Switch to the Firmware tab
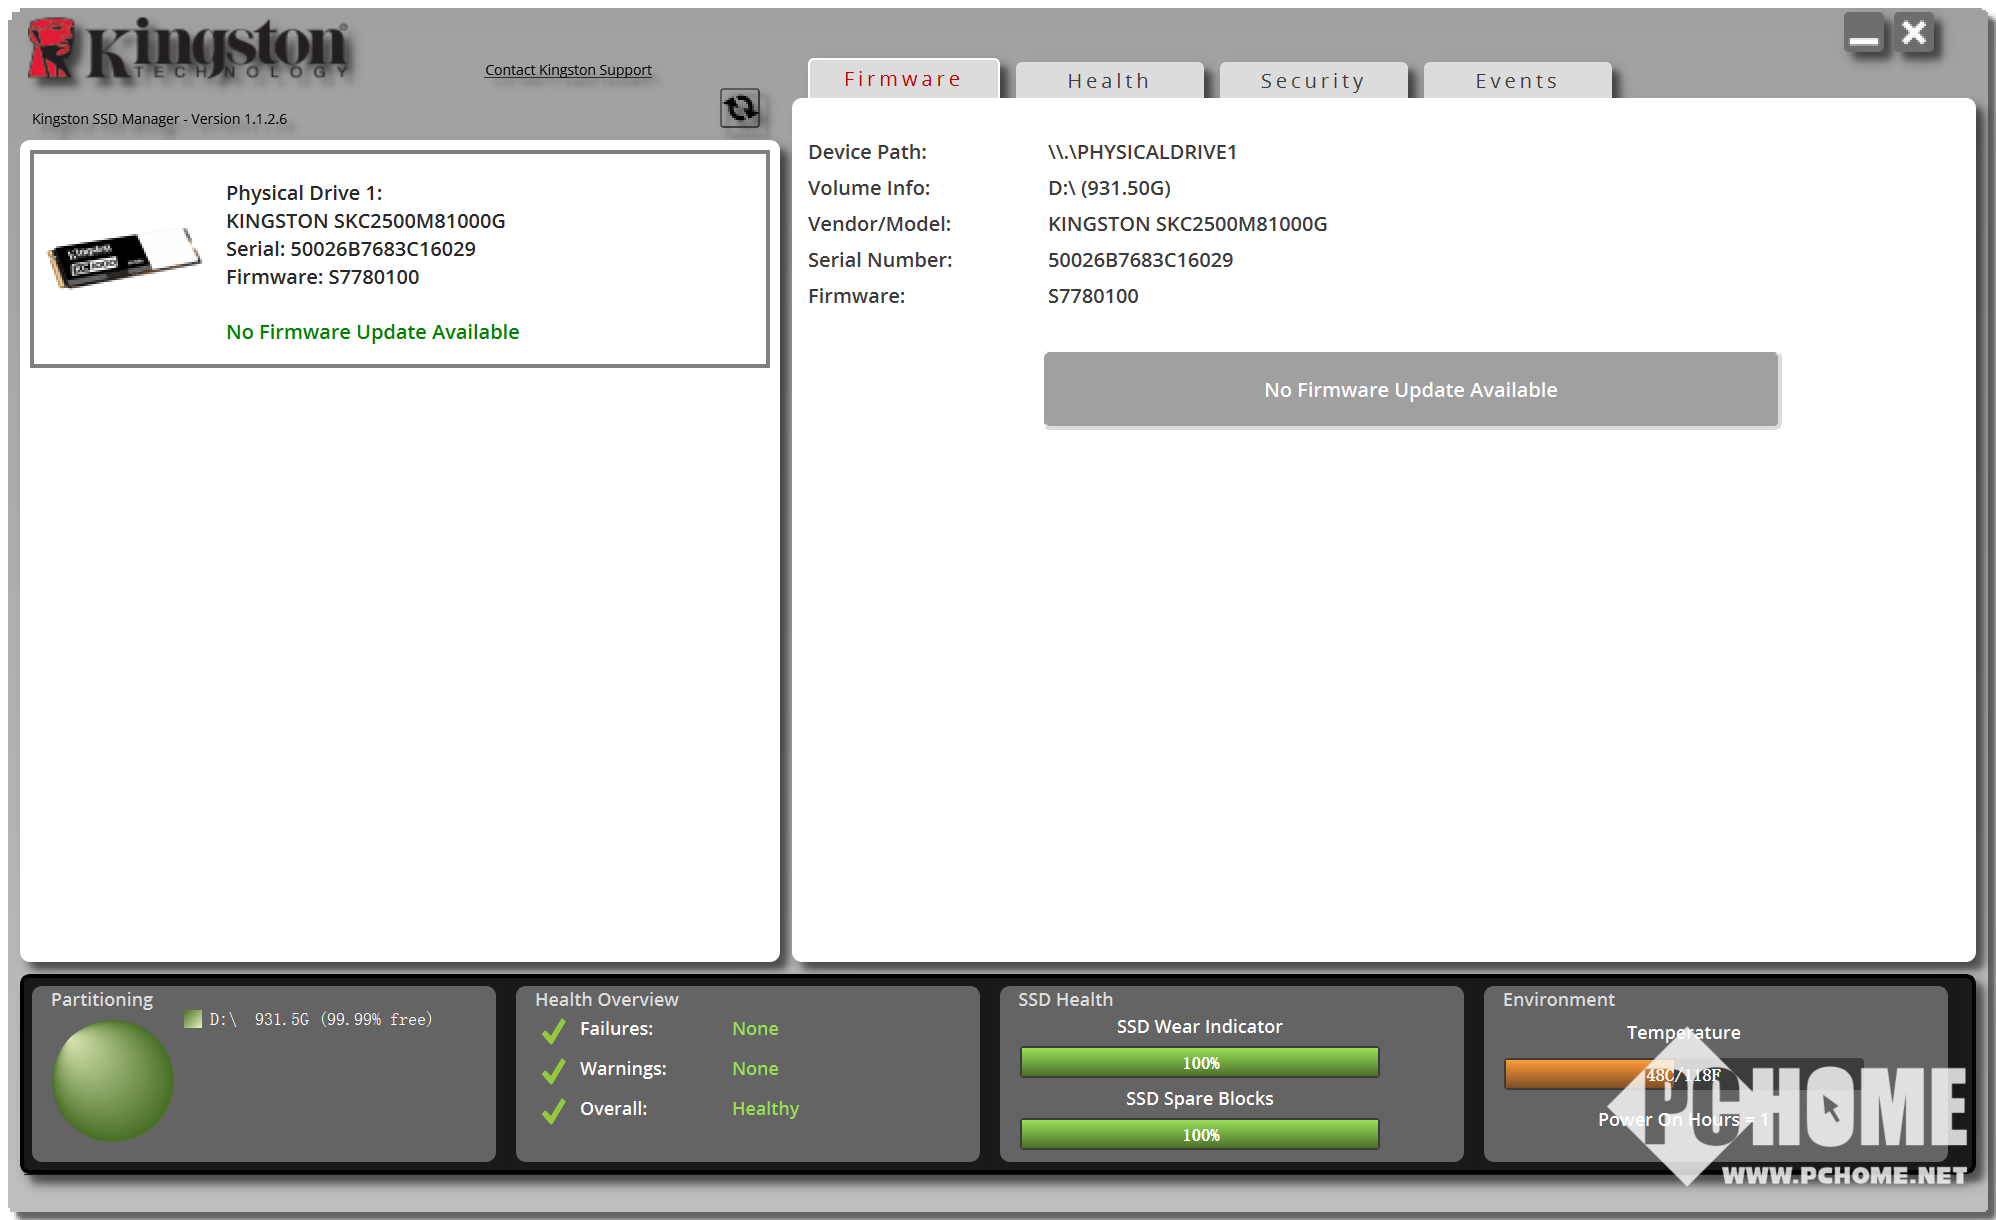1996x1220 pixels. [903, 79]
